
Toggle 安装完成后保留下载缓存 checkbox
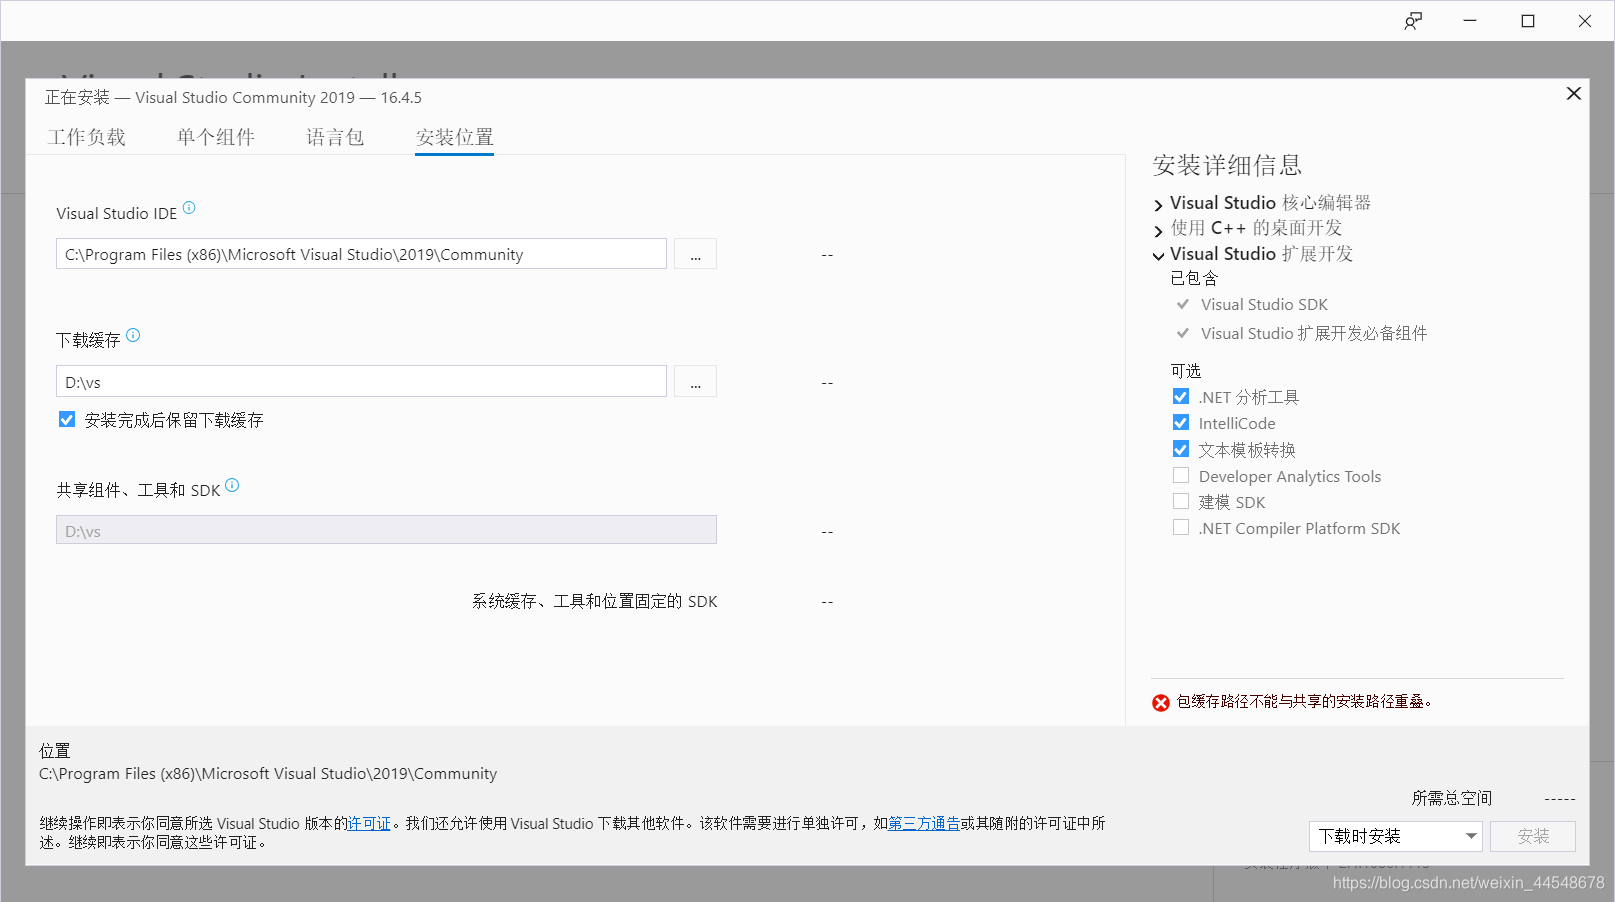[67, 420]
